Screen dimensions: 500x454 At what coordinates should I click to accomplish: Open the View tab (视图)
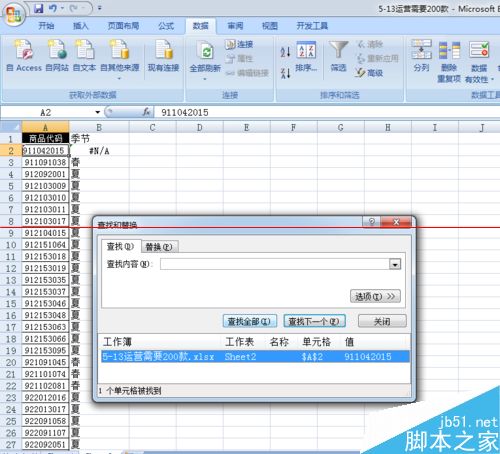[270, 26]
